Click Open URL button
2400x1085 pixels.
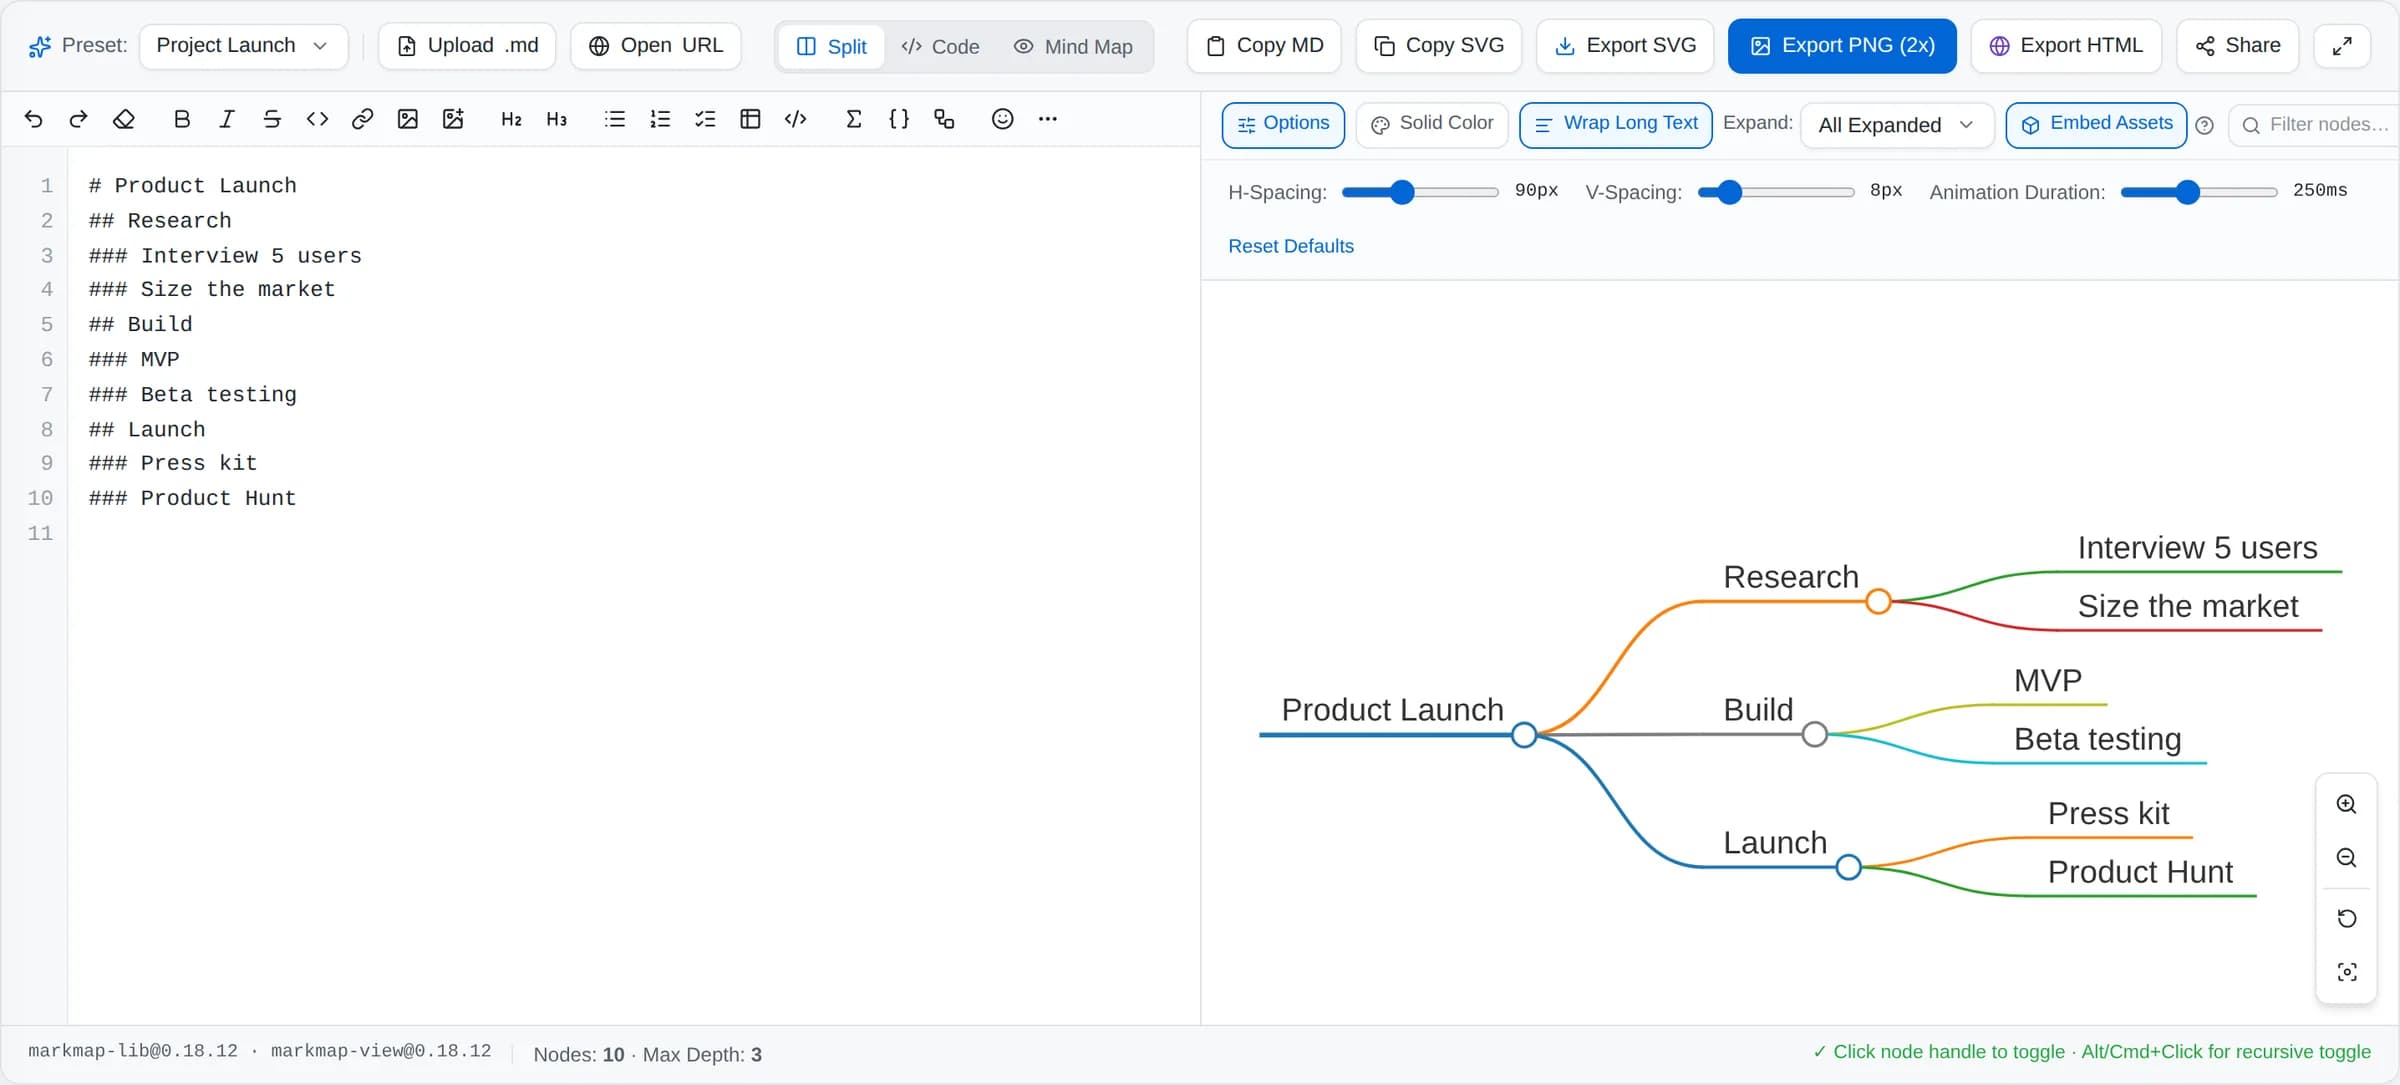coord(656,46)
